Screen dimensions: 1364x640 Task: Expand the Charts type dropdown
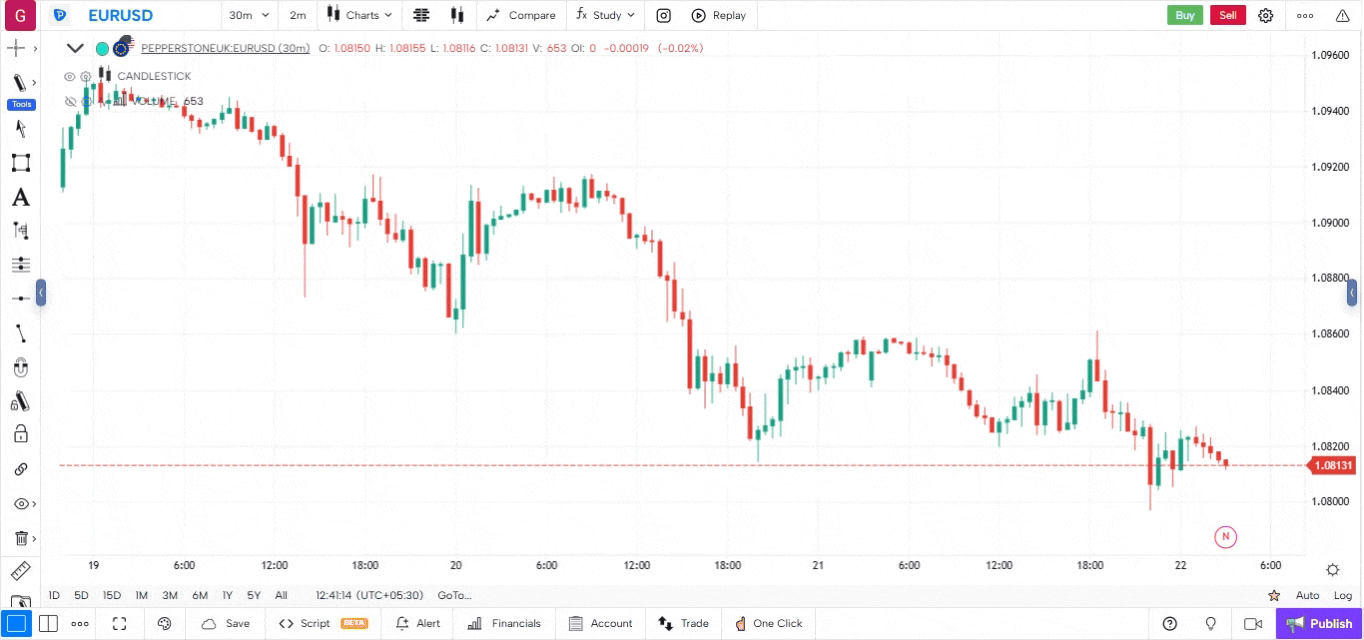point(360,15)
